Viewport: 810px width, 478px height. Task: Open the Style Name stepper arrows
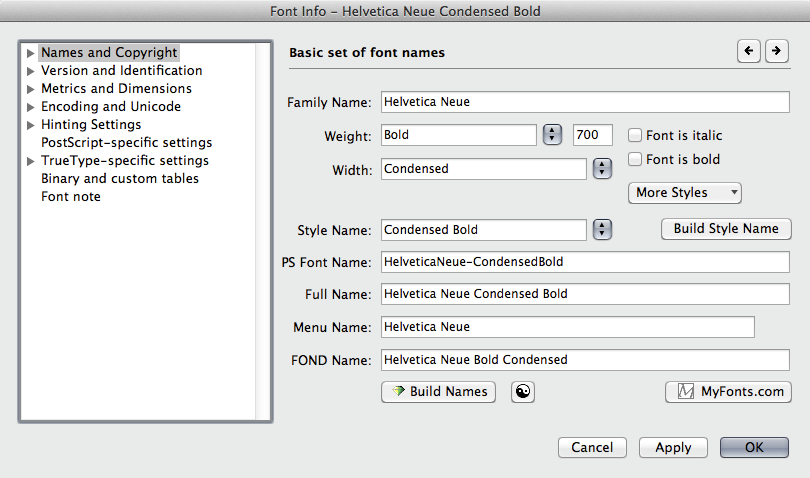coord(602,230)
